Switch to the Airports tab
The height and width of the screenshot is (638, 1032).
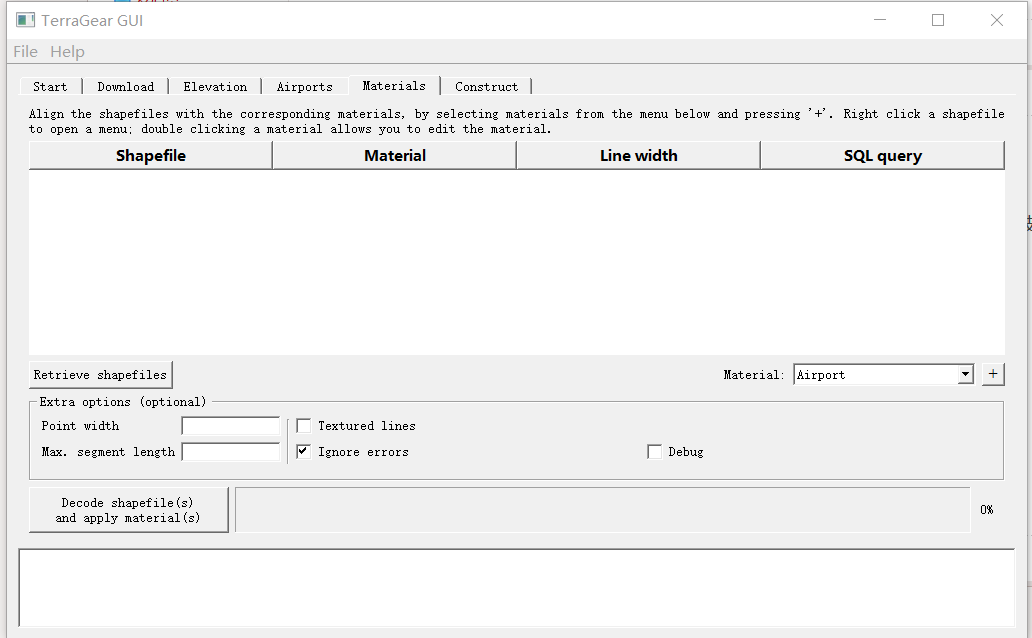tap(305, 87)
